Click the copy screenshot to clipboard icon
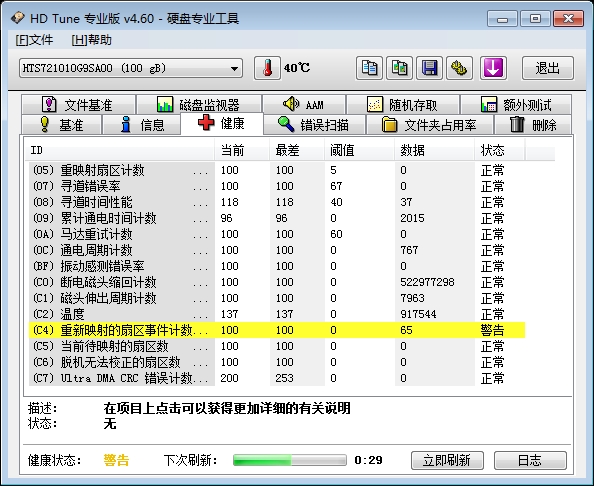This screenshot has height=486, width=594. (399, 68)
